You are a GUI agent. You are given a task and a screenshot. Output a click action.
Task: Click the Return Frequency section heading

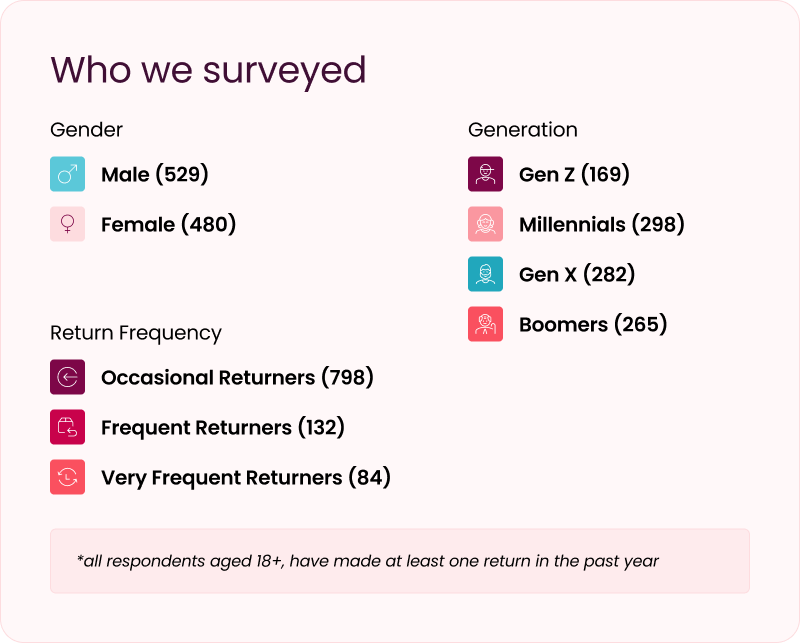[136, 333]
